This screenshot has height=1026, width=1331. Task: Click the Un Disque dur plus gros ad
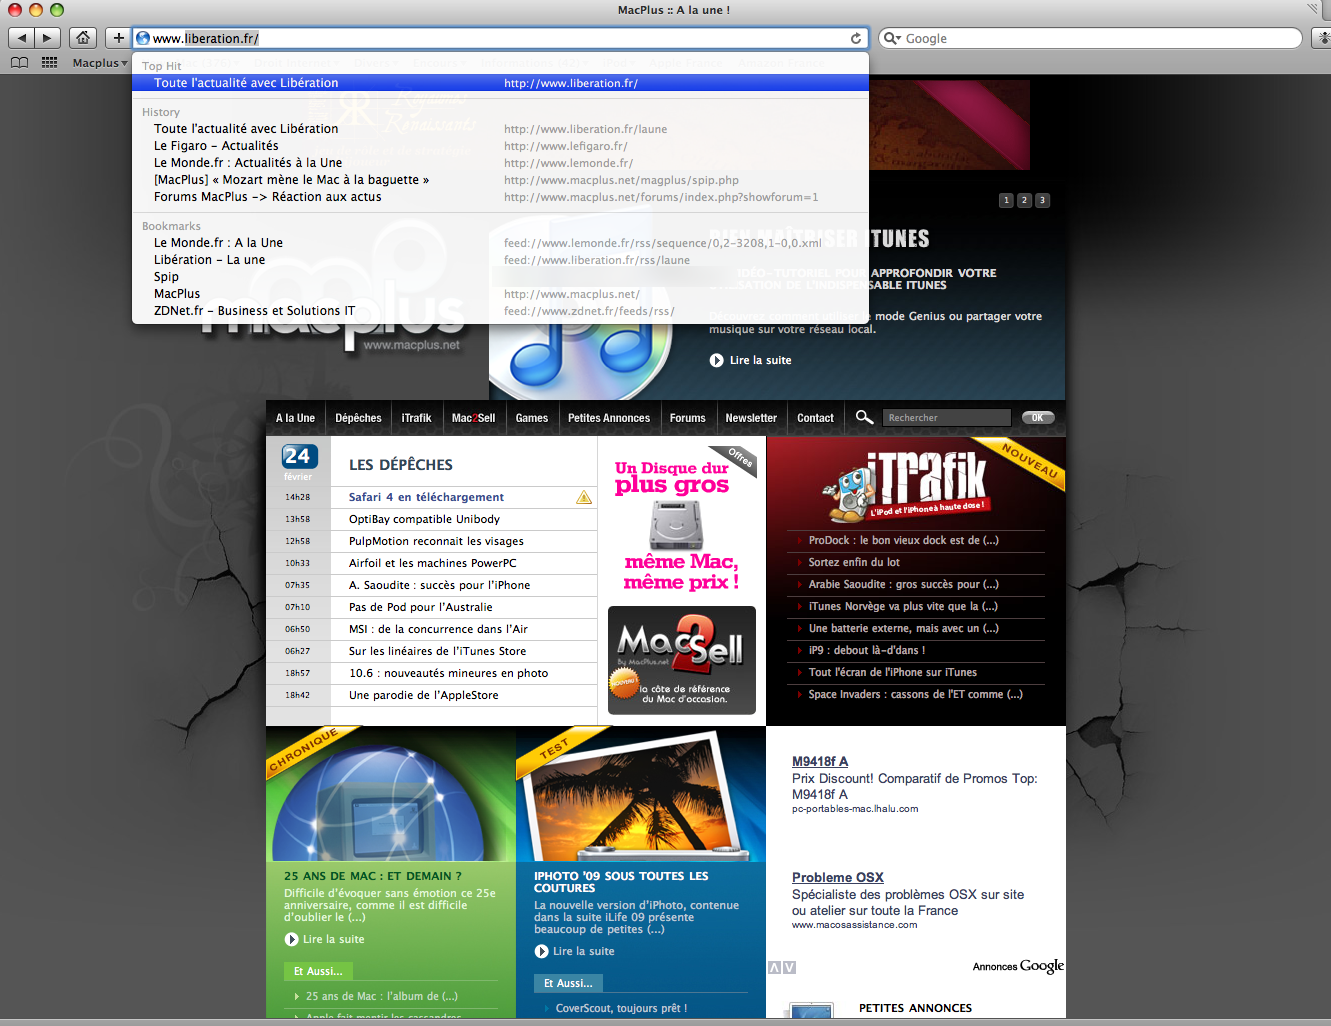tap(682, 520)
